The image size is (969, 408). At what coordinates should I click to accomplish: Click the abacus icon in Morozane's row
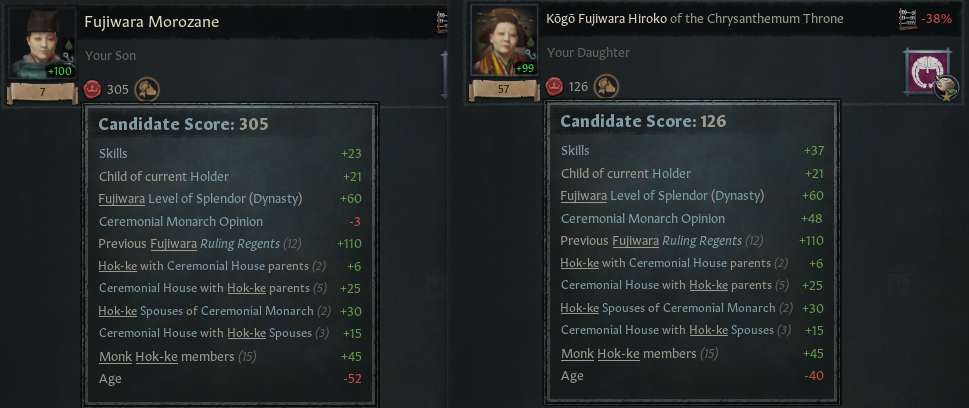442,20
